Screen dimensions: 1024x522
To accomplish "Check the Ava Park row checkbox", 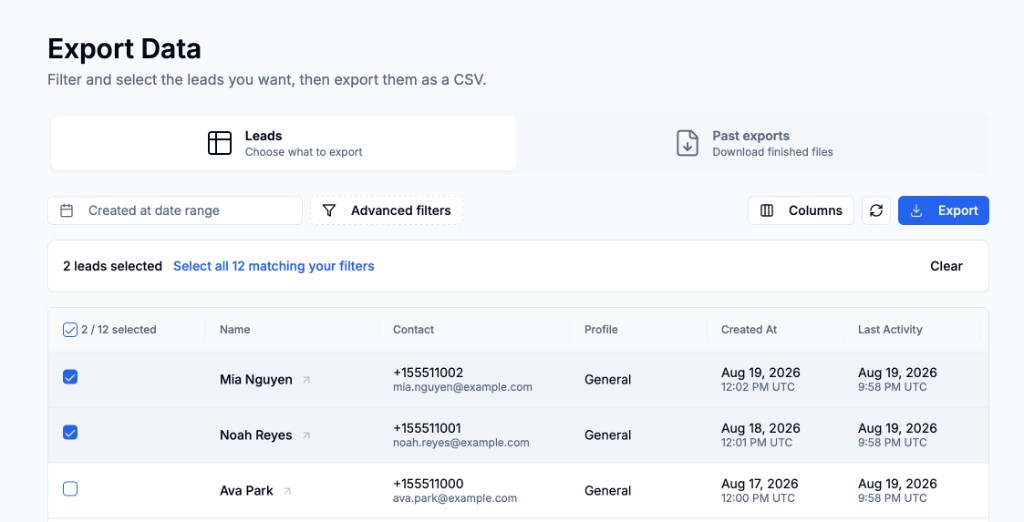I will tap(70, 489).
